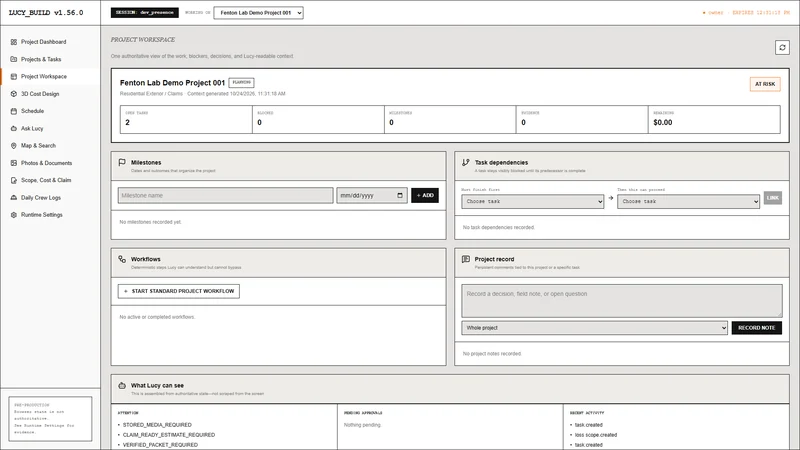This screenshot has width=800, height=450.
Task: Start standard project workflow
Action: pyautogui.click(x=179, y=291)
